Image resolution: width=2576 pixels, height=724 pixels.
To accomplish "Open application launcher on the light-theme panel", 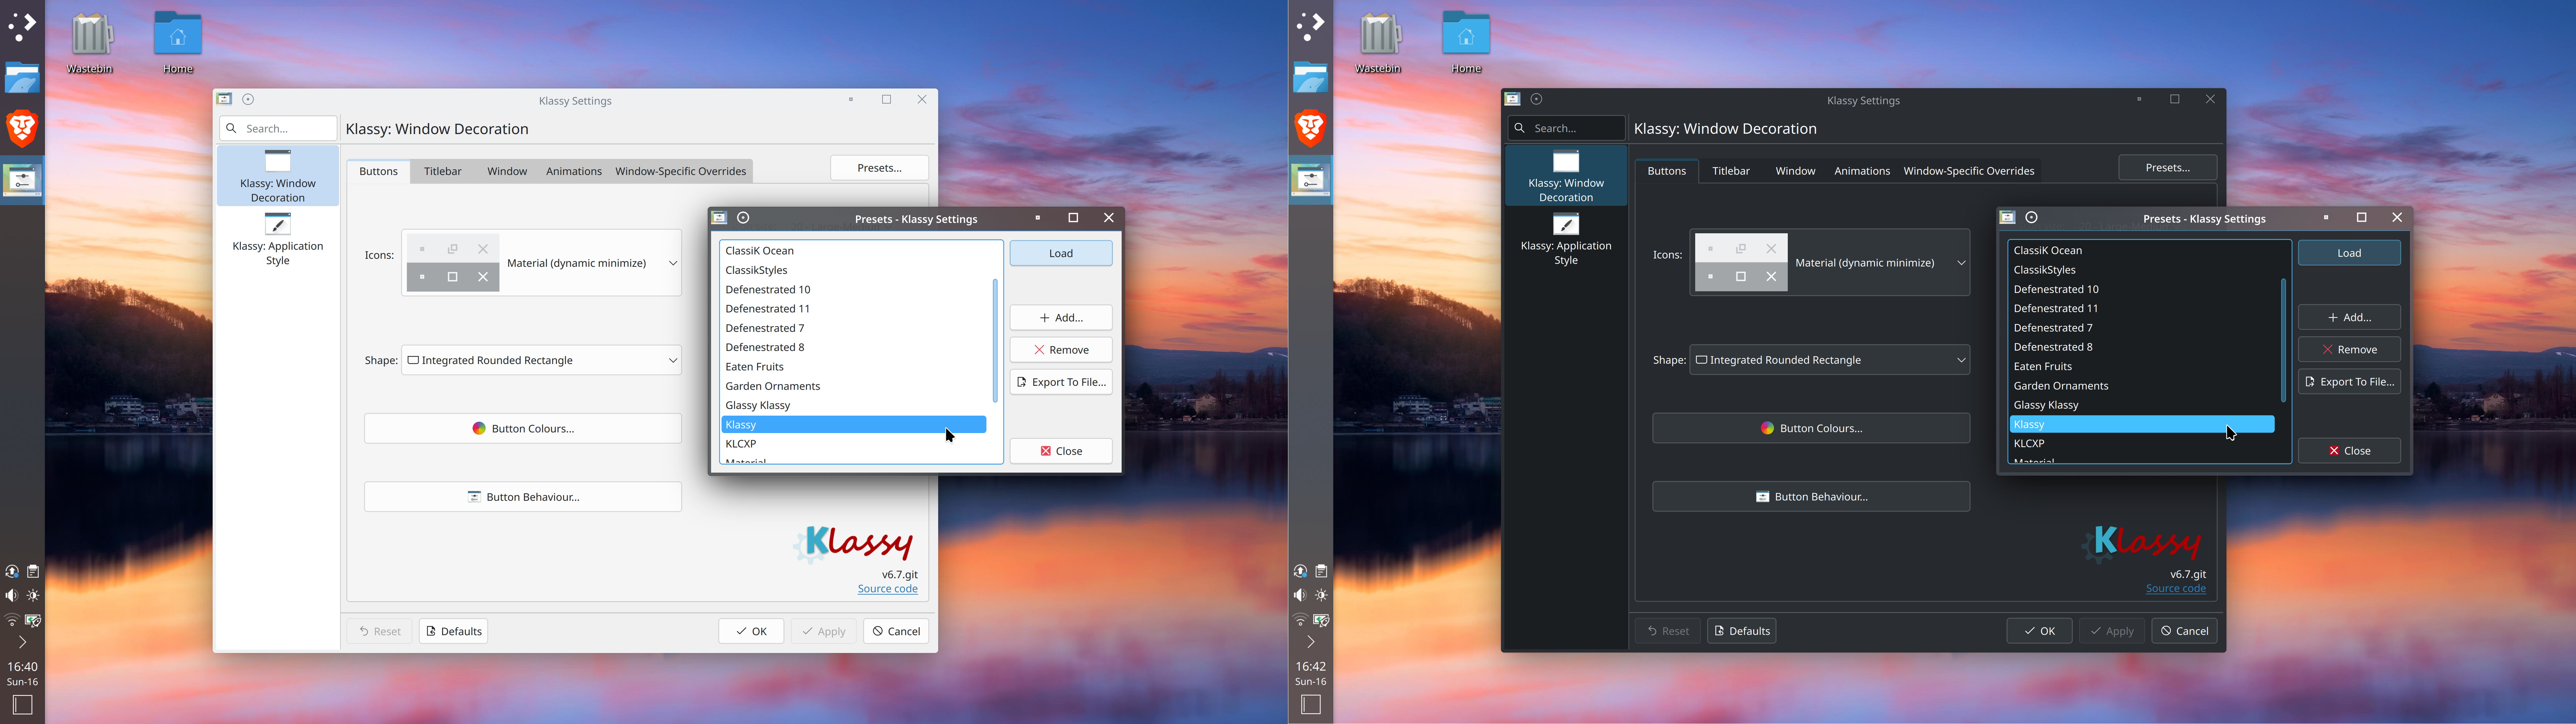I will pyautogui.click(x=22, y=27).
